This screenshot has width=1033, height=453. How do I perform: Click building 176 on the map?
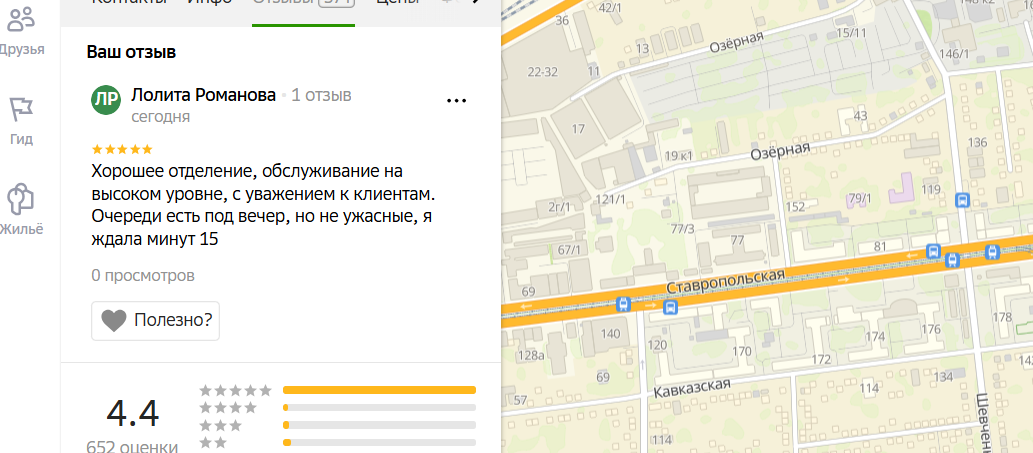[x=931, y=329]
